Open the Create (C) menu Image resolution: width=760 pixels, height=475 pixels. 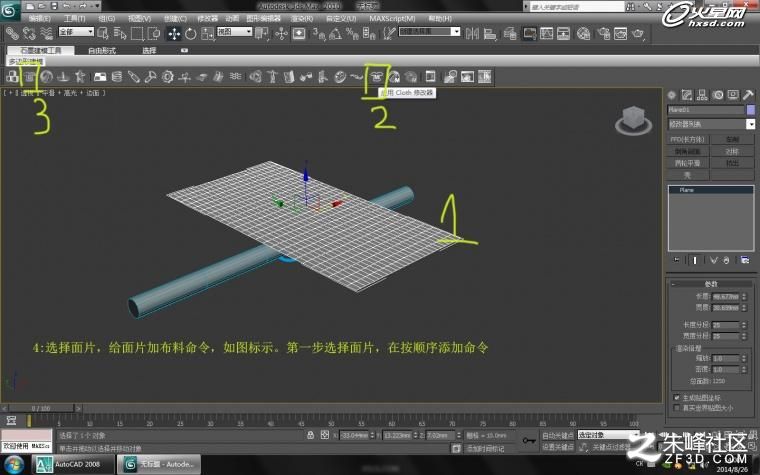175,18
